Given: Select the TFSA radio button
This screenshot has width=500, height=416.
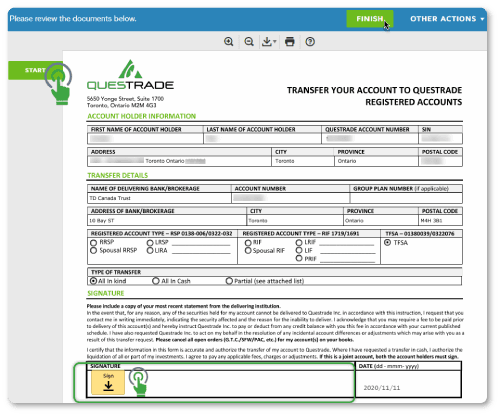Looking at the screenshot, I should tap(387, 242).
